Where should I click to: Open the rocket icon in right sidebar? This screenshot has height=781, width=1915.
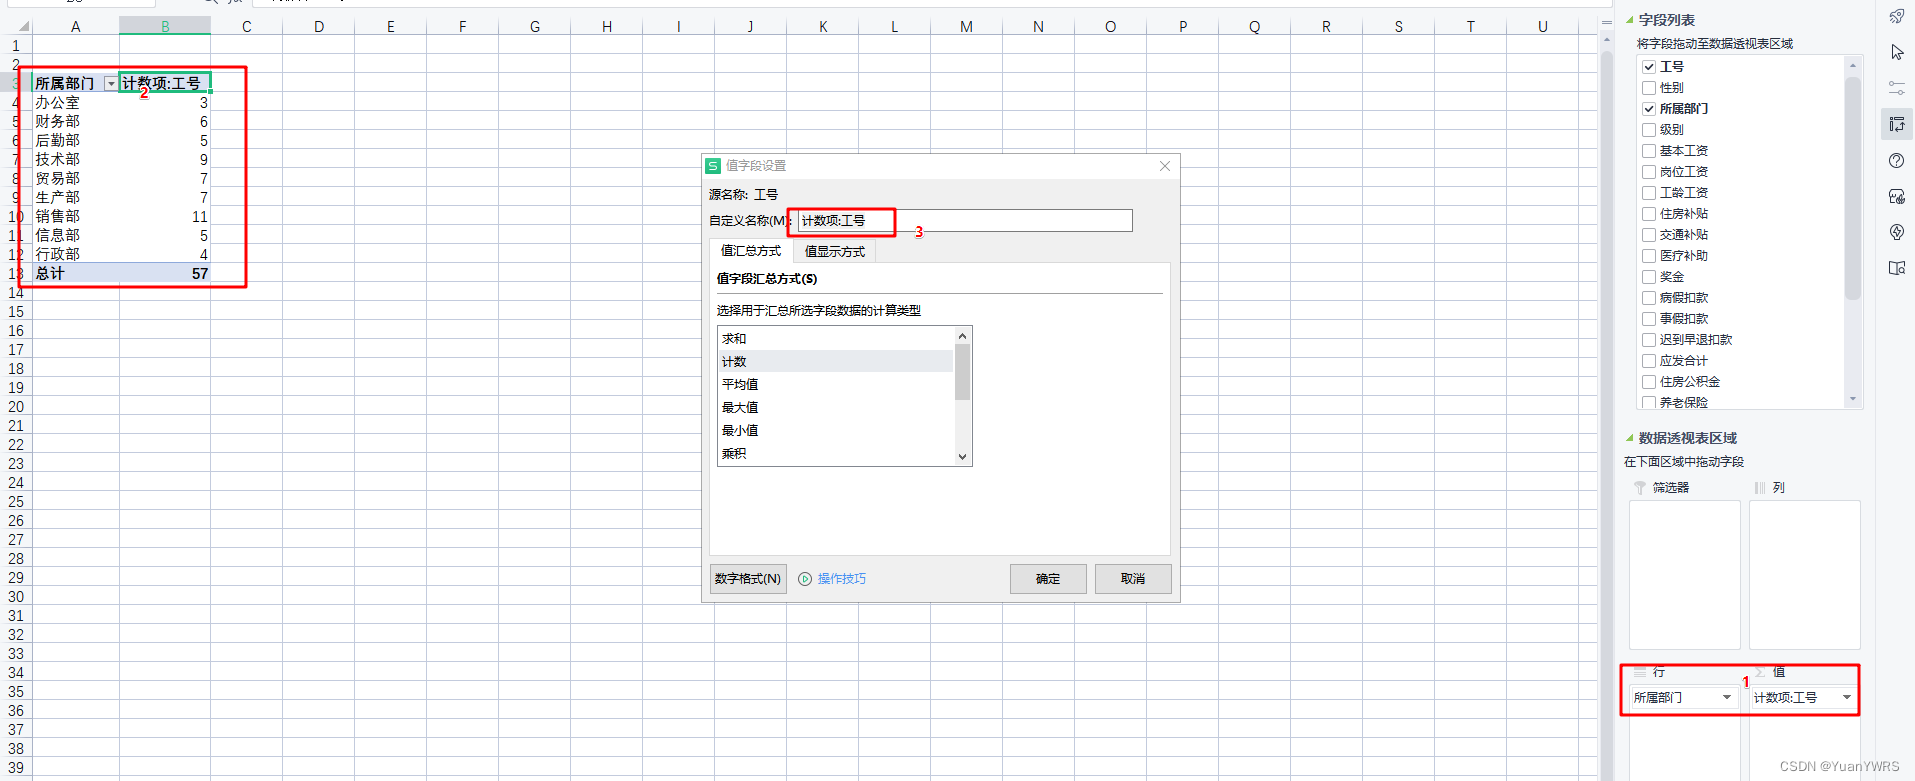1896,16
